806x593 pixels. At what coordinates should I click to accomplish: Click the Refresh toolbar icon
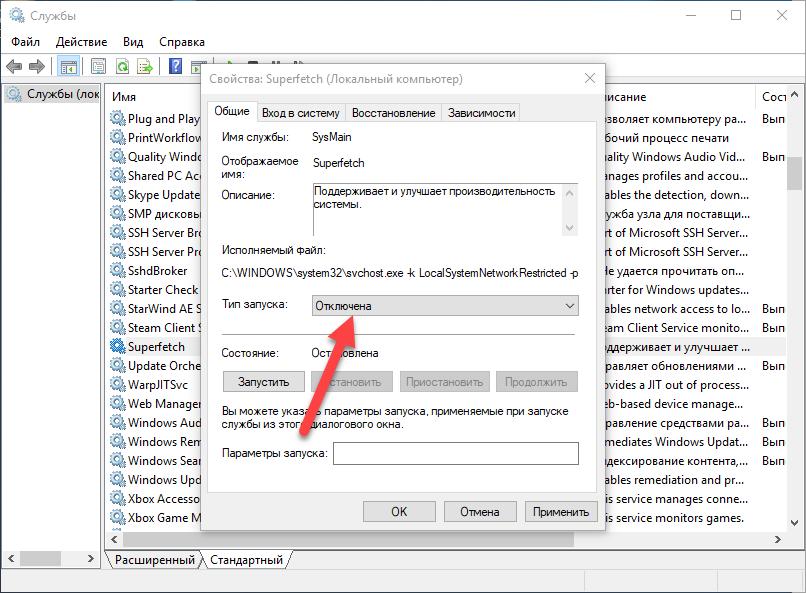pyautogui.click(x=122, y=66)
